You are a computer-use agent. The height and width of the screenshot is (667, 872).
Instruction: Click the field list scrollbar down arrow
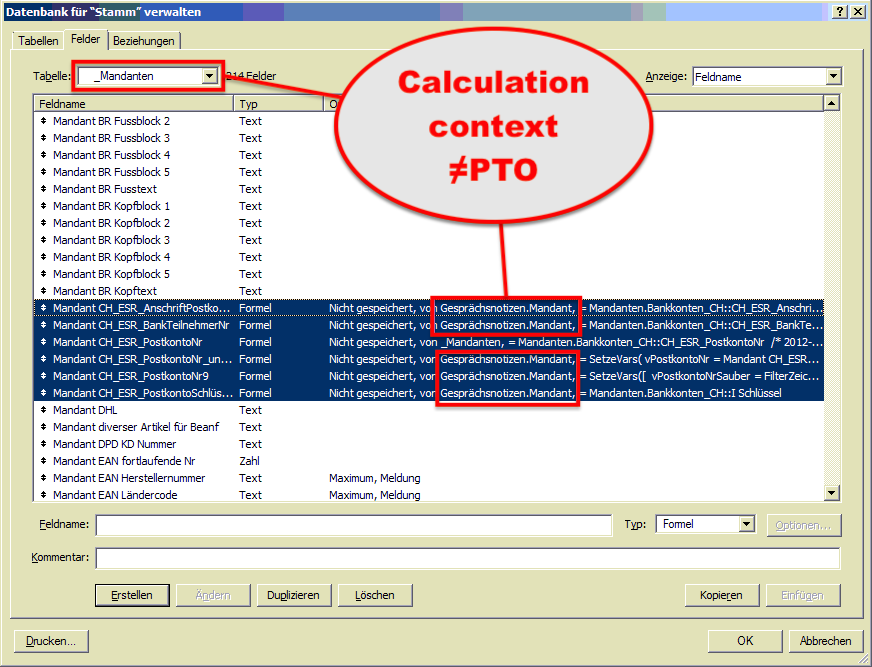click(x=832, y=492)
